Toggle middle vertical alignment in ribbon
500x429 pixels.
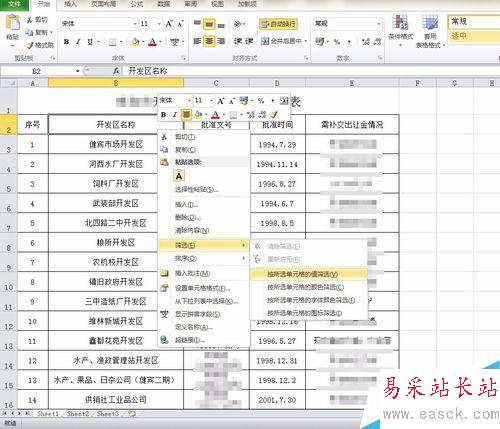[209, 23]
